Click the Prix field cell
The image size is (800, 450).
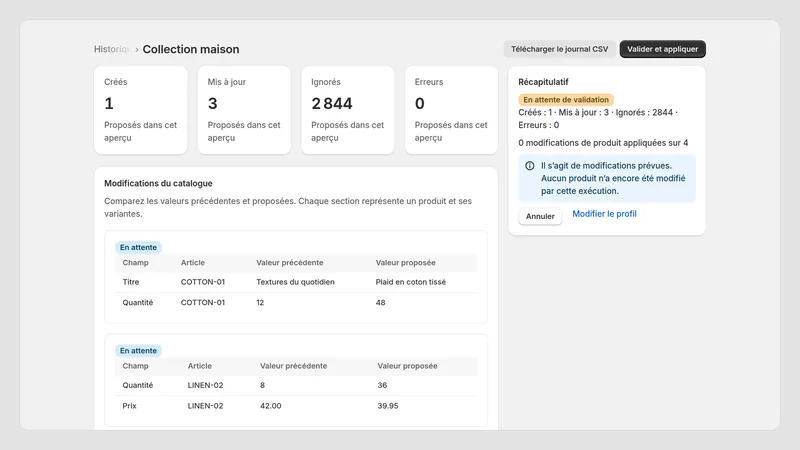coord(130,406)
